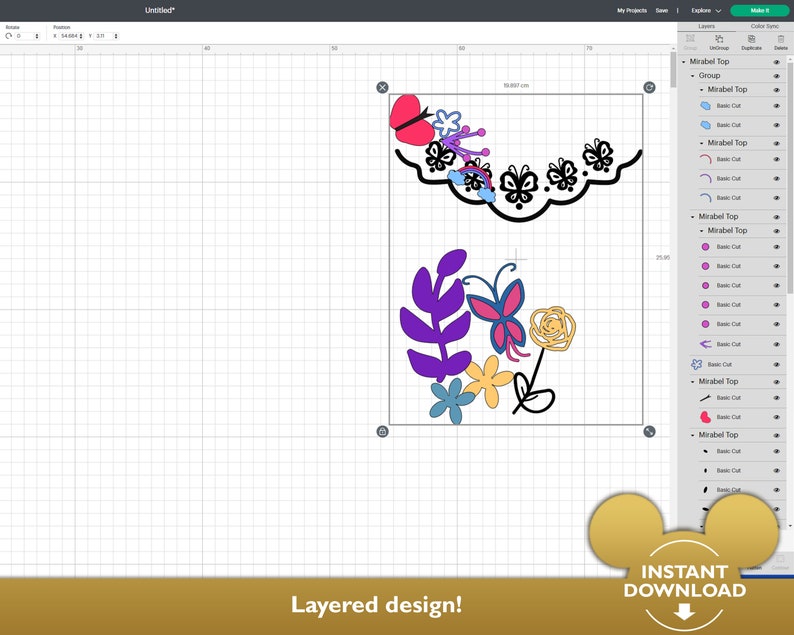Click the rotate arrow icon beside Rotate field
The image size is (794, 635).
pos(9,36)
